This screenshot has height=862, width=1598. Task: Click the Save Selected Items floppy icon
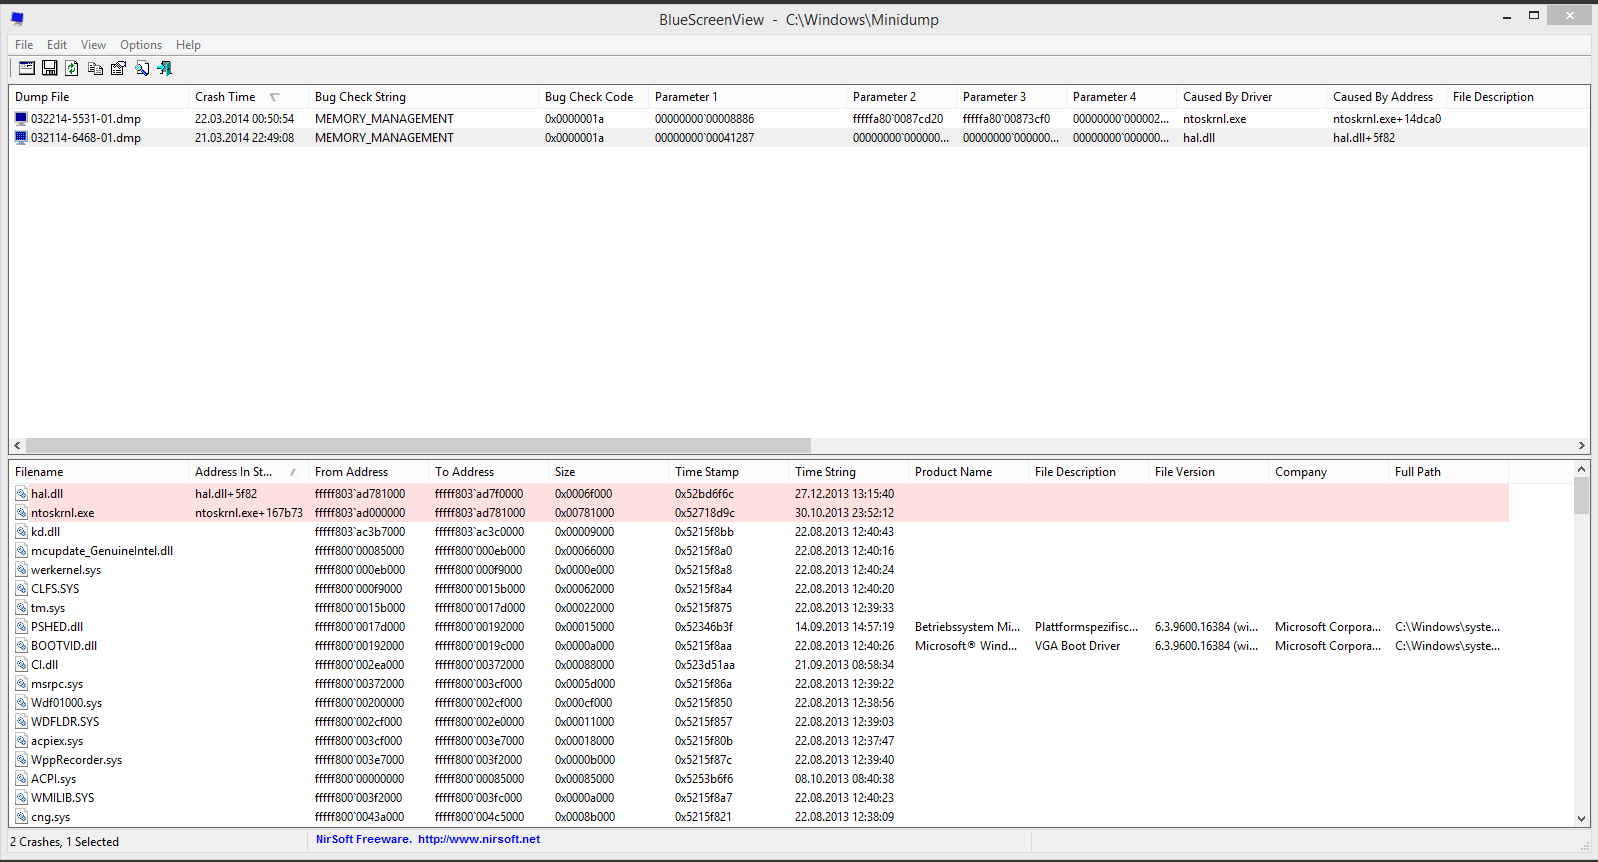pyautogui.click(x=49, y=68)
